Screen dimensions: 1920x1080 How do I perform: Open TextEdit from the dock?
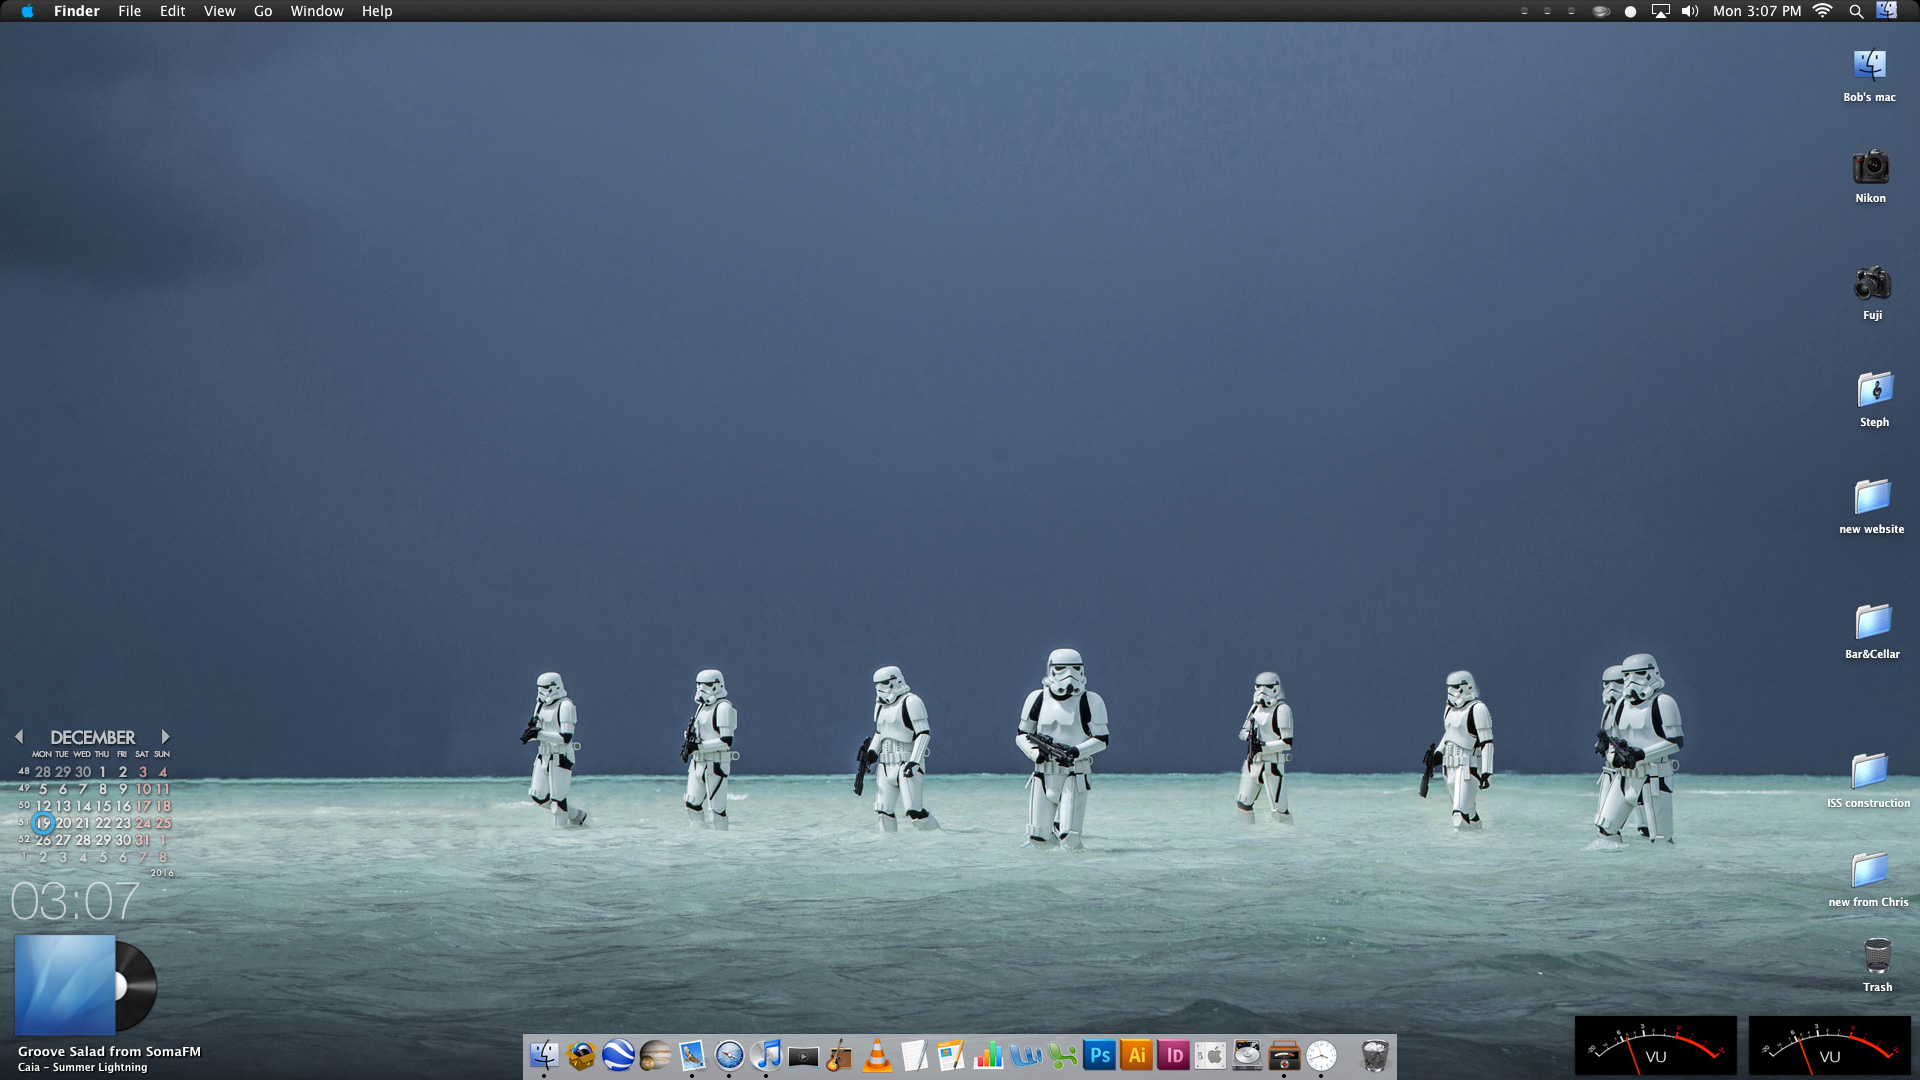pos(914,1055)
